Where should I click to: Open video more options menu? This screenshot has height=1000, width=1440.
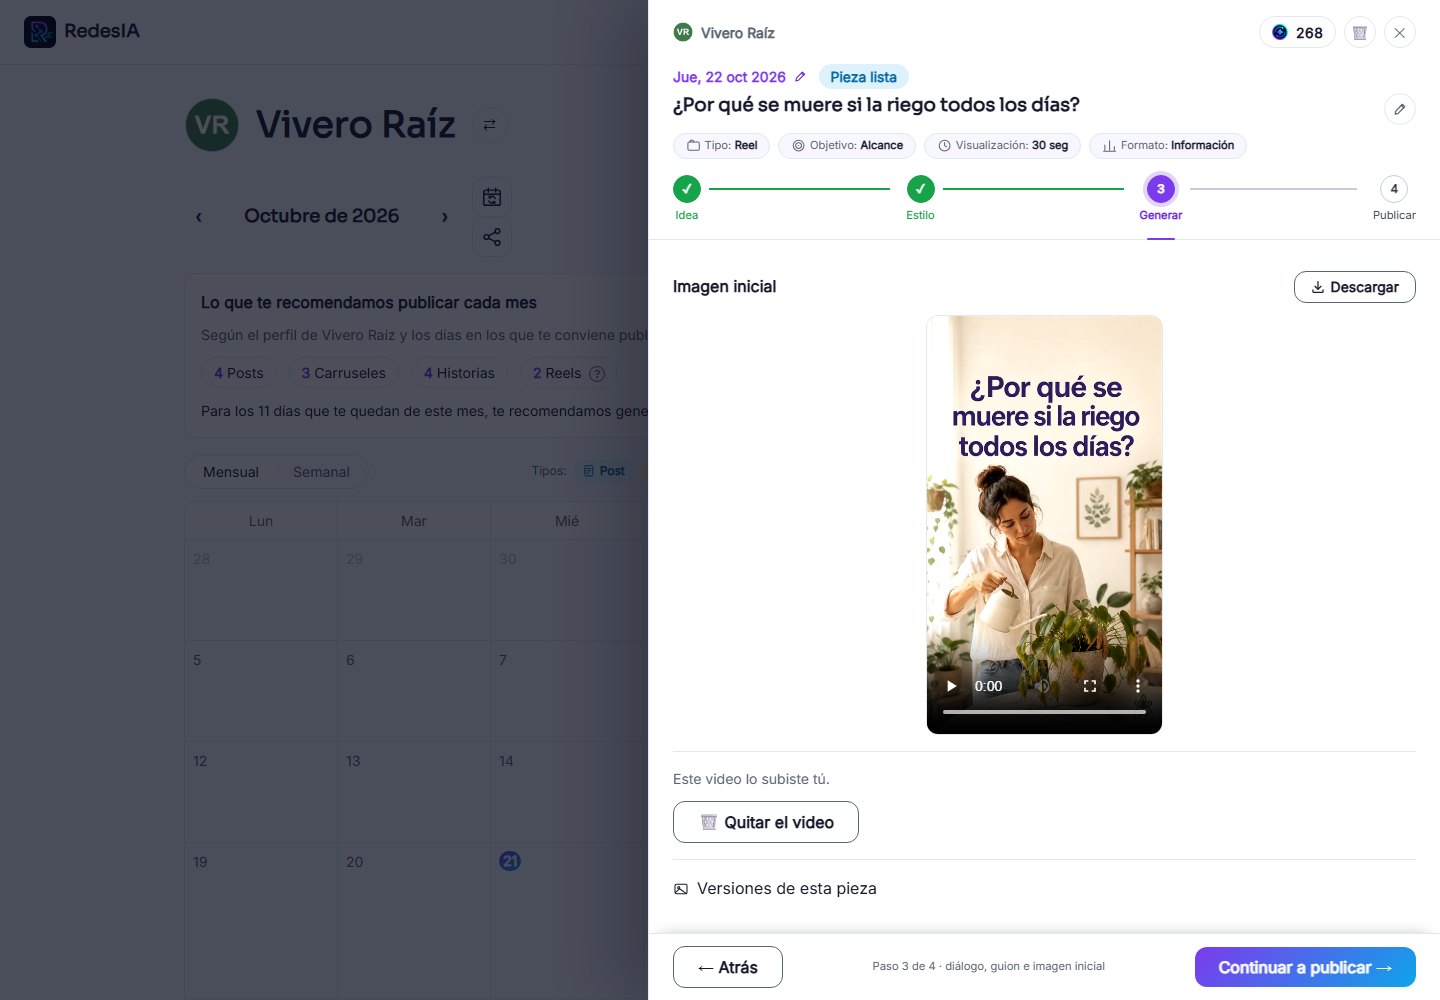click(1138, 686)
